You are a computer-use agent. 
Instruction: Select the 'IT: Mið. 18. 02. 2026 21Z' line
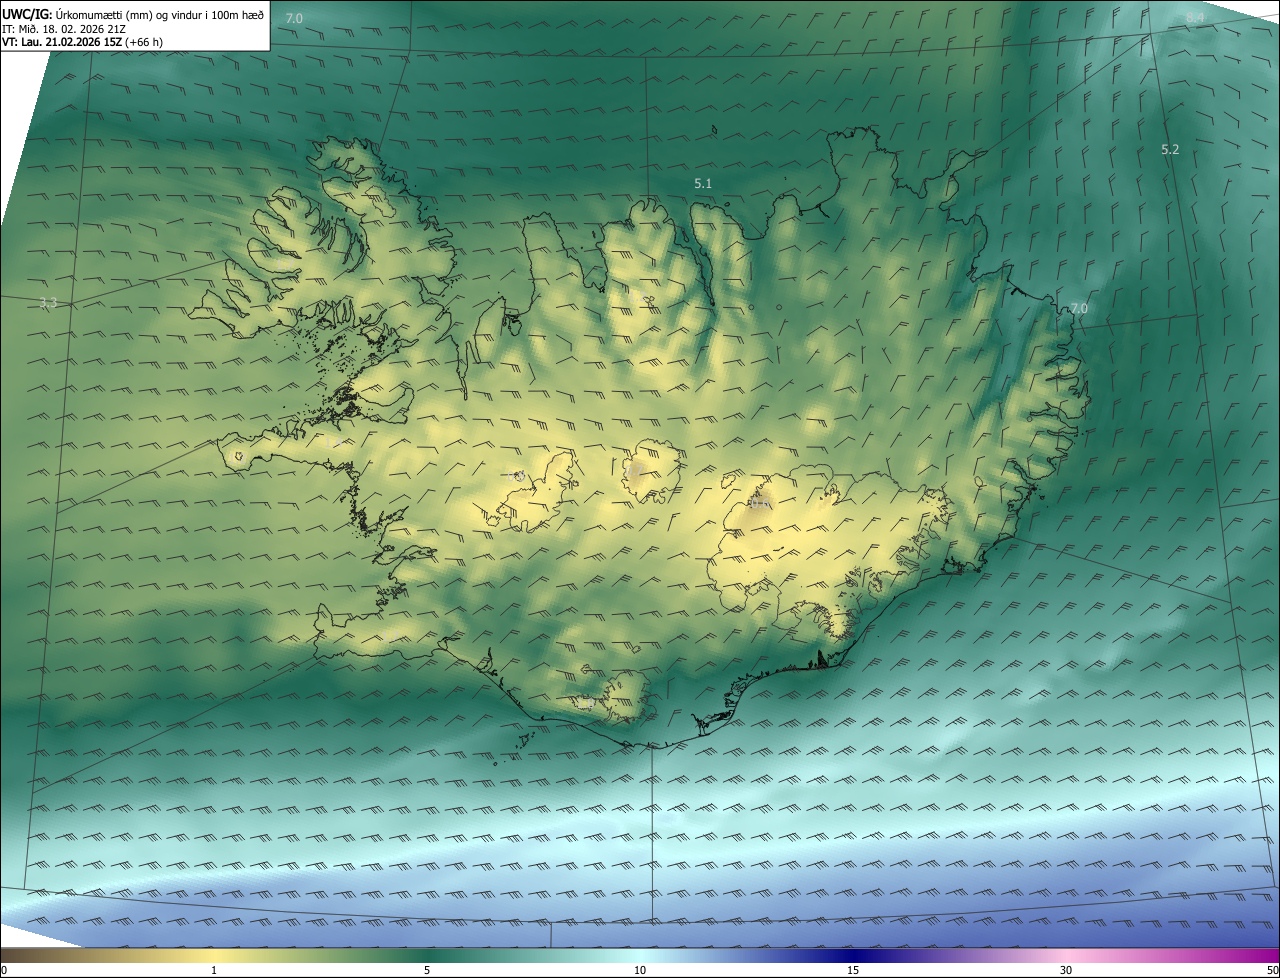pyautogui.click(x=64, y=28)
